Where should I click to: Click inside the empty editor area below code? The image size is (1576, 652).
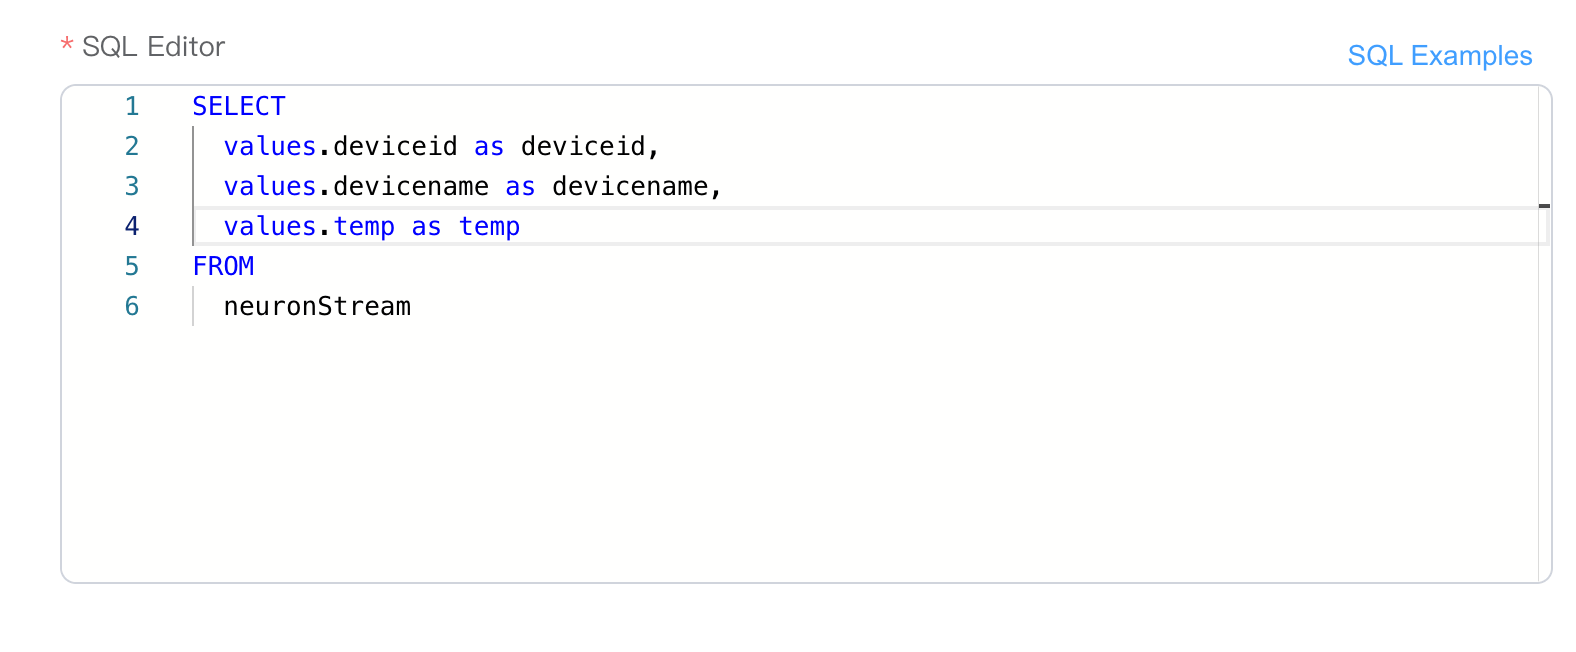(700, 450)
